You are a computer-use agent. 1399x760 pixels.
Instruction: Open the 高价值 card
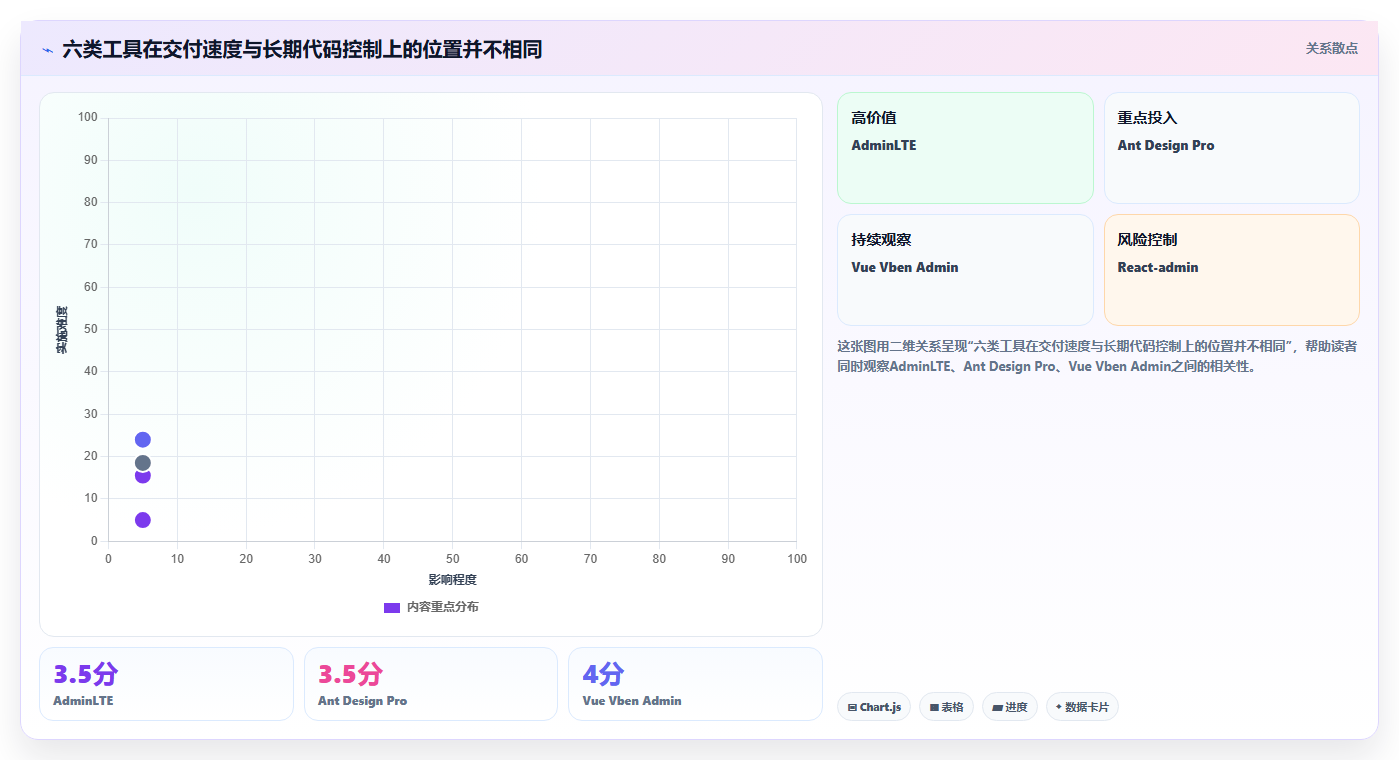pyautogui.click(x=965, y=148)
